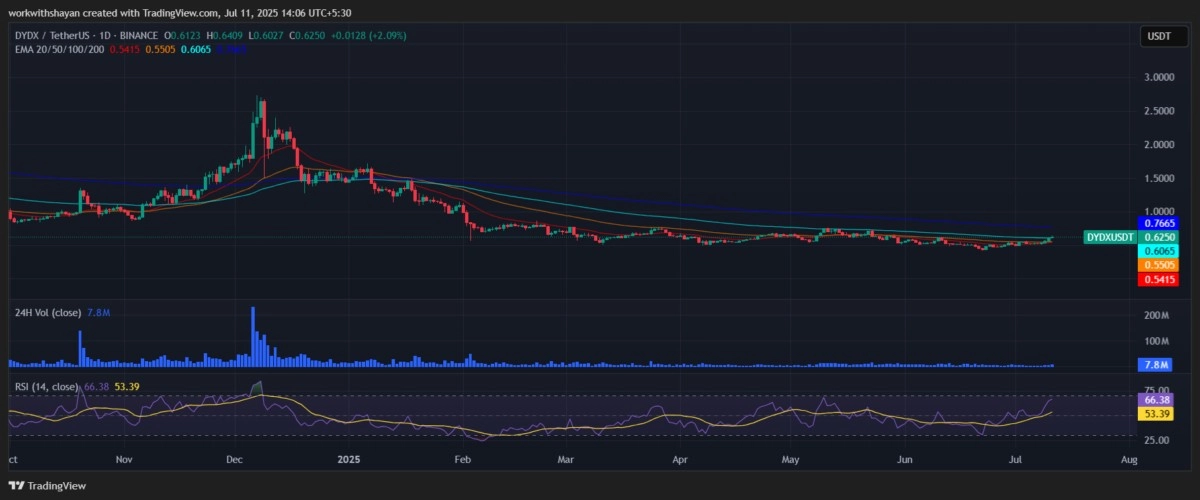The width and height of the screenshot is (1200, 500).
Task: Click the TradingView logo icon
Action: 15,485
